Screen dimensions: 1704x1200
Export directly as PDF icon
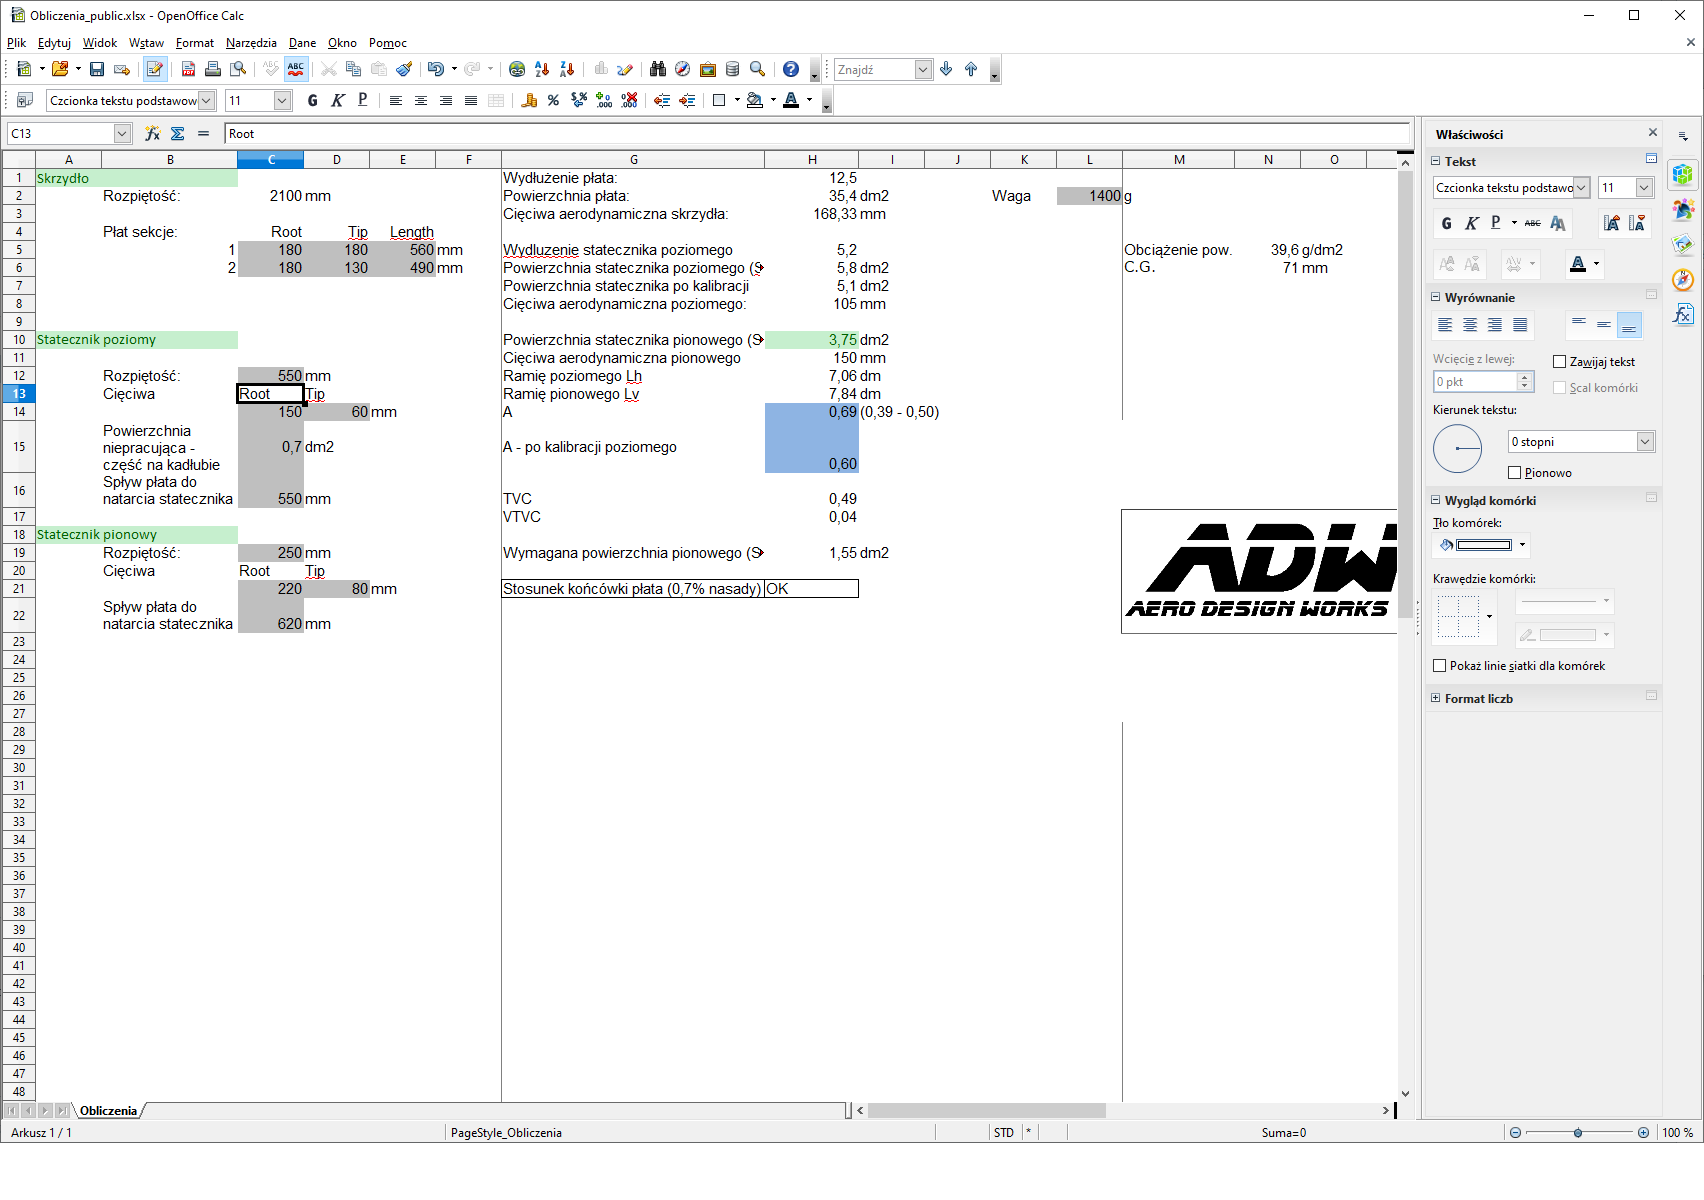point(188,69)
